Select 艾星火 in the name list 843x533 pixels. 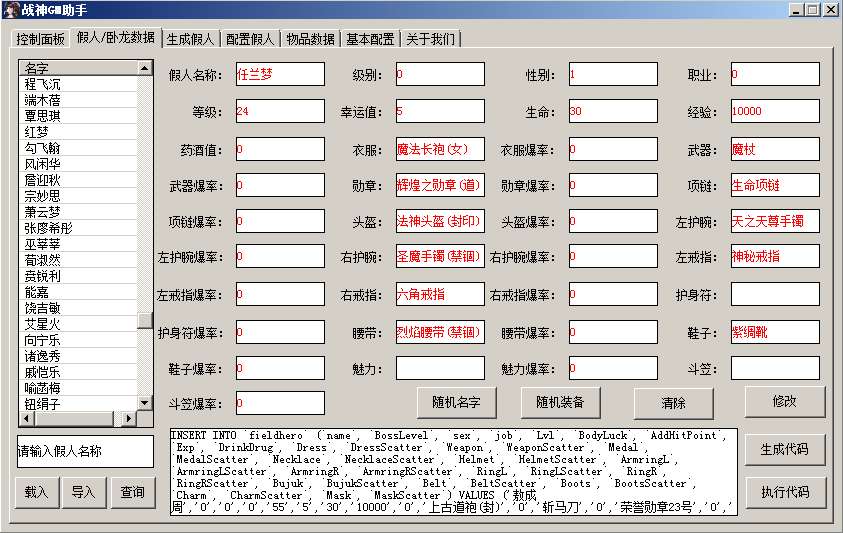[x=78, y=324]
